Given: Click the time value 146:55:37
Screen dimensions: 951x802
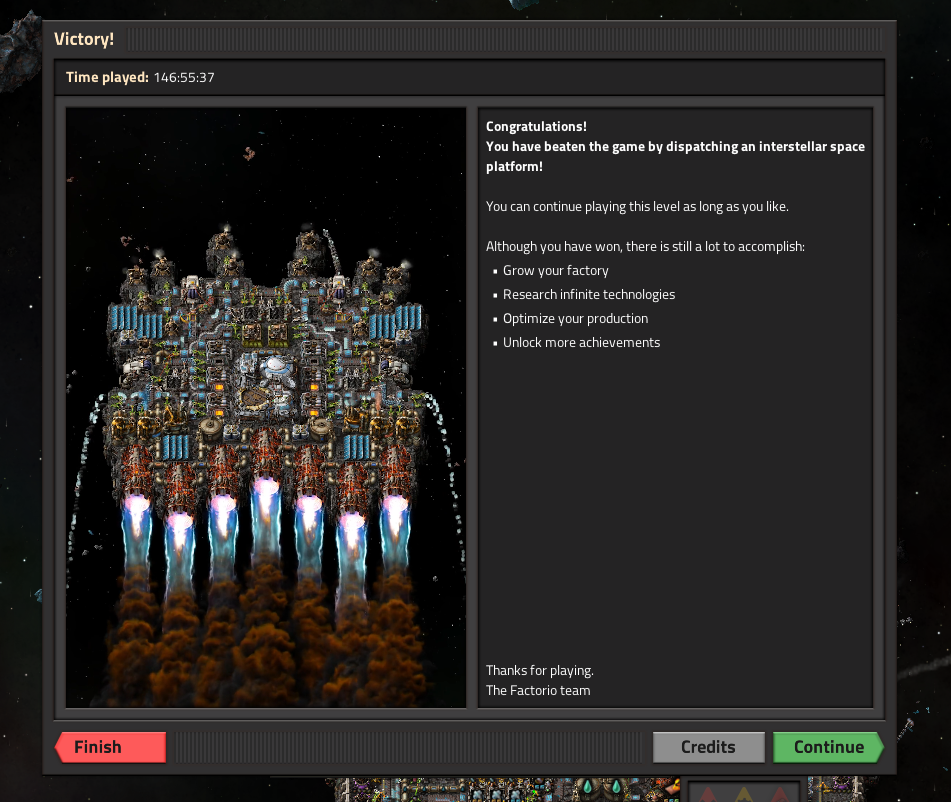Looking at the screenshot, I should tap(184, 78).
